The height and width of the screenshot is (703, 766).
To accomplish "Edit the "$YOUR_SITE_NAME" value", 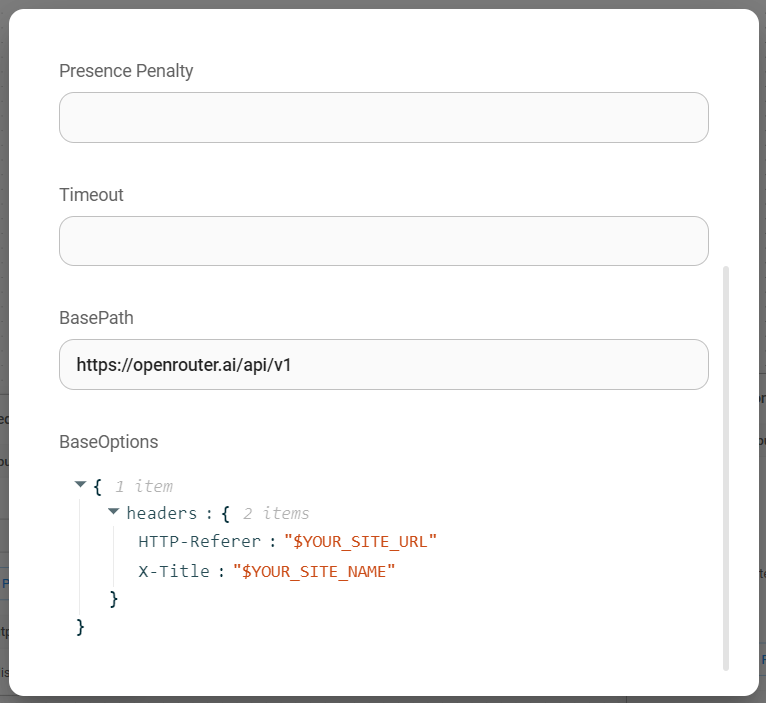I will pos(314,571).
